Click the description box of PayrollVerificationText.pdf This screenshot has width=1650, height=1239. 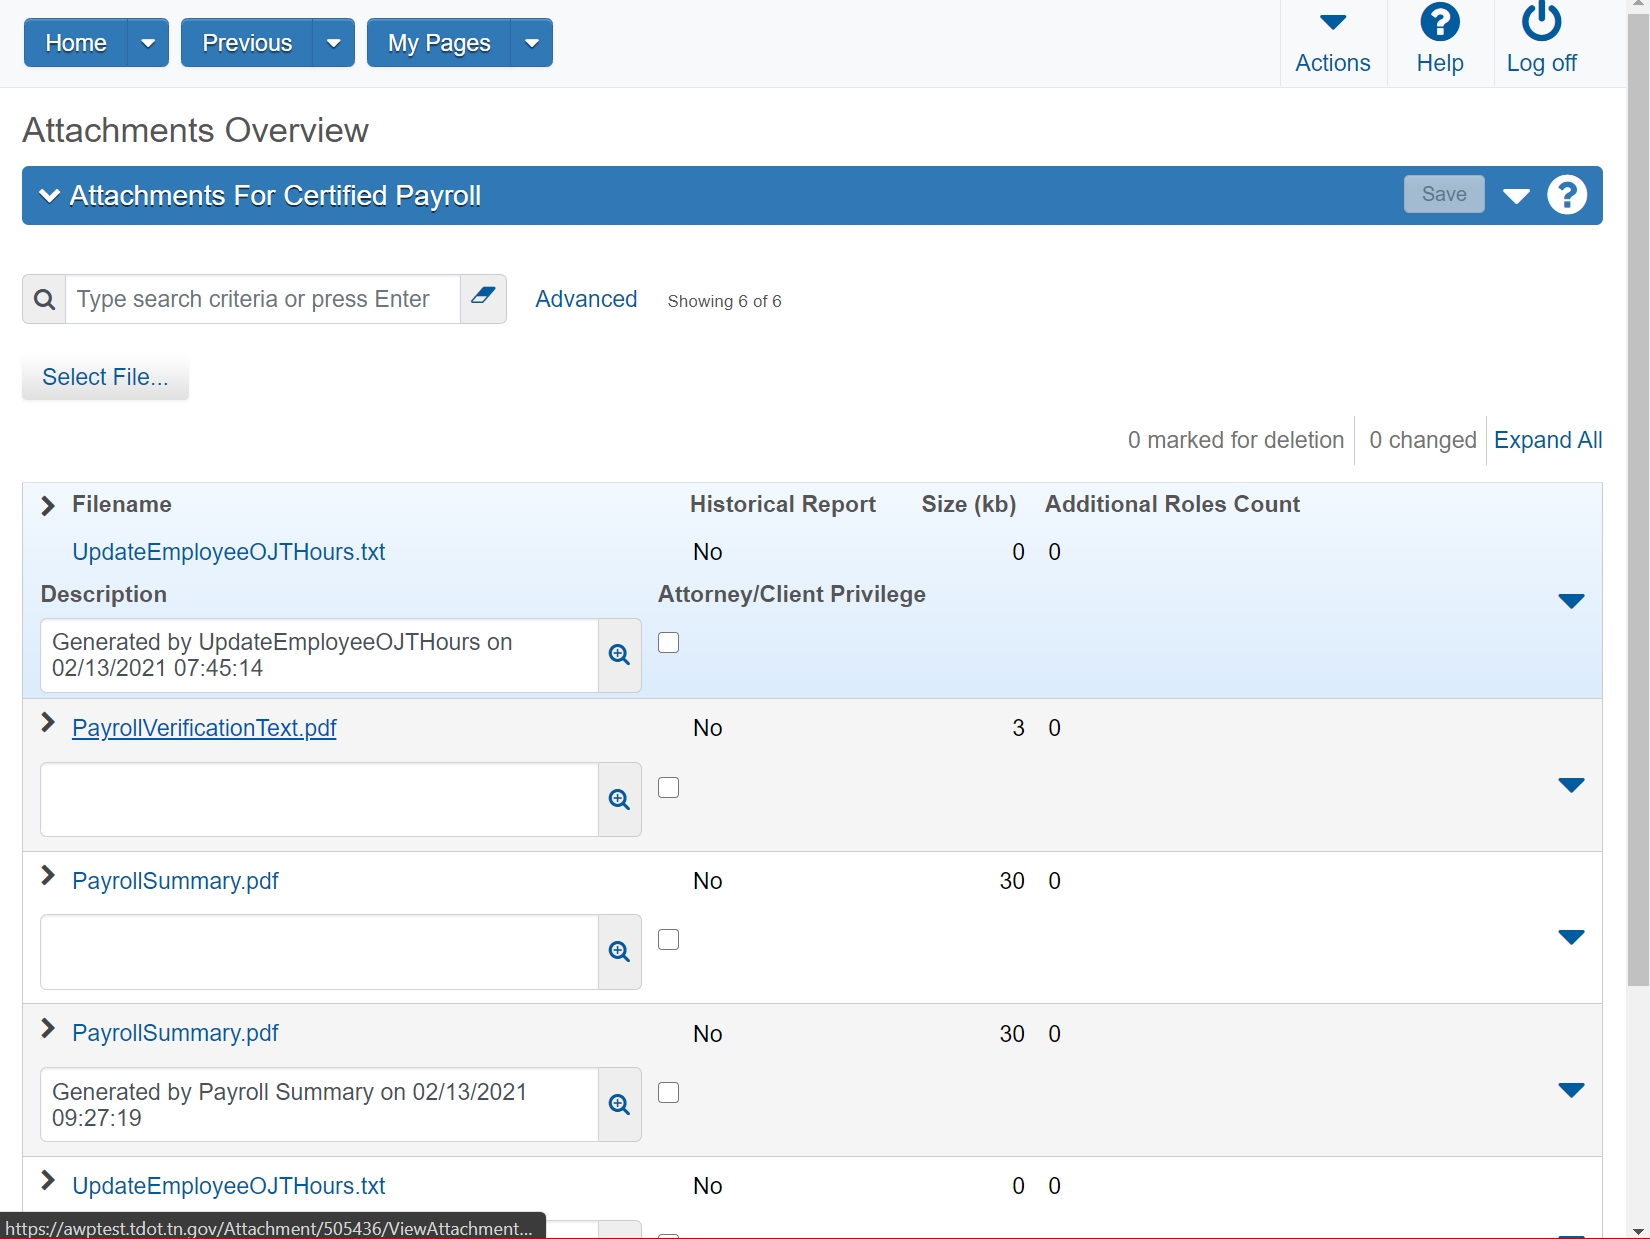[x=320, y=800]
